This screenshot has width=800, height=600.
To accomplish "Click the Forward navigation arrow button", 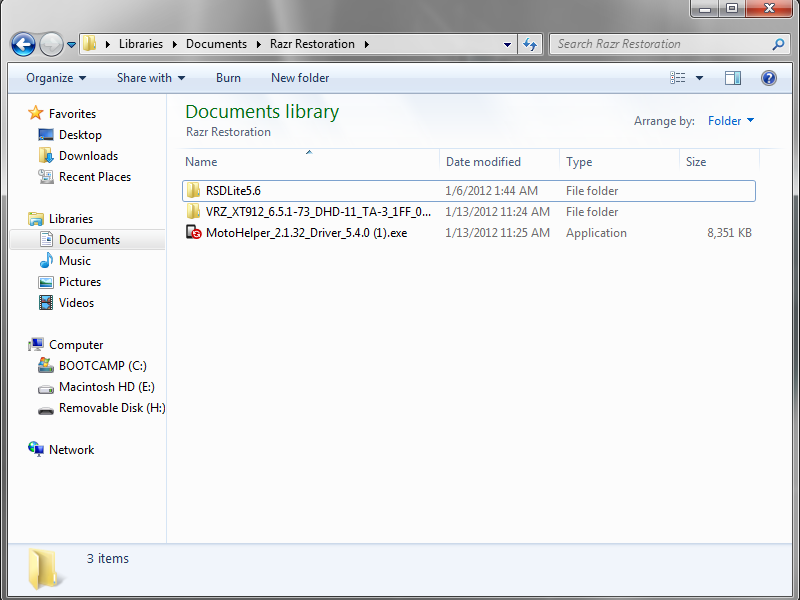I will 51,44.
